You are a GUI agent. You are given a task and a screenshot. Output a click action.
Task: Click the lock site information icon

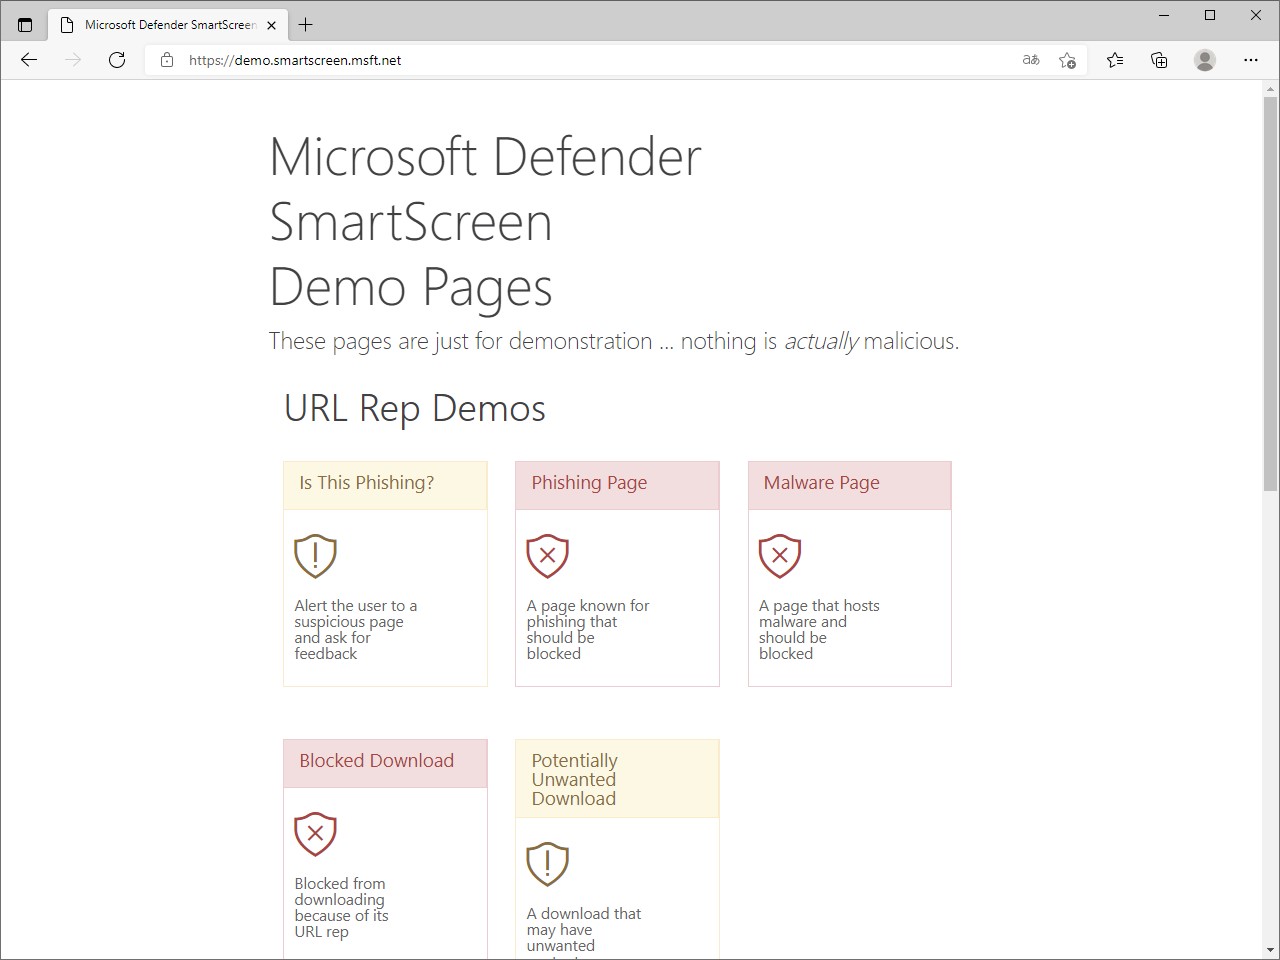click(x=167, y=60)
